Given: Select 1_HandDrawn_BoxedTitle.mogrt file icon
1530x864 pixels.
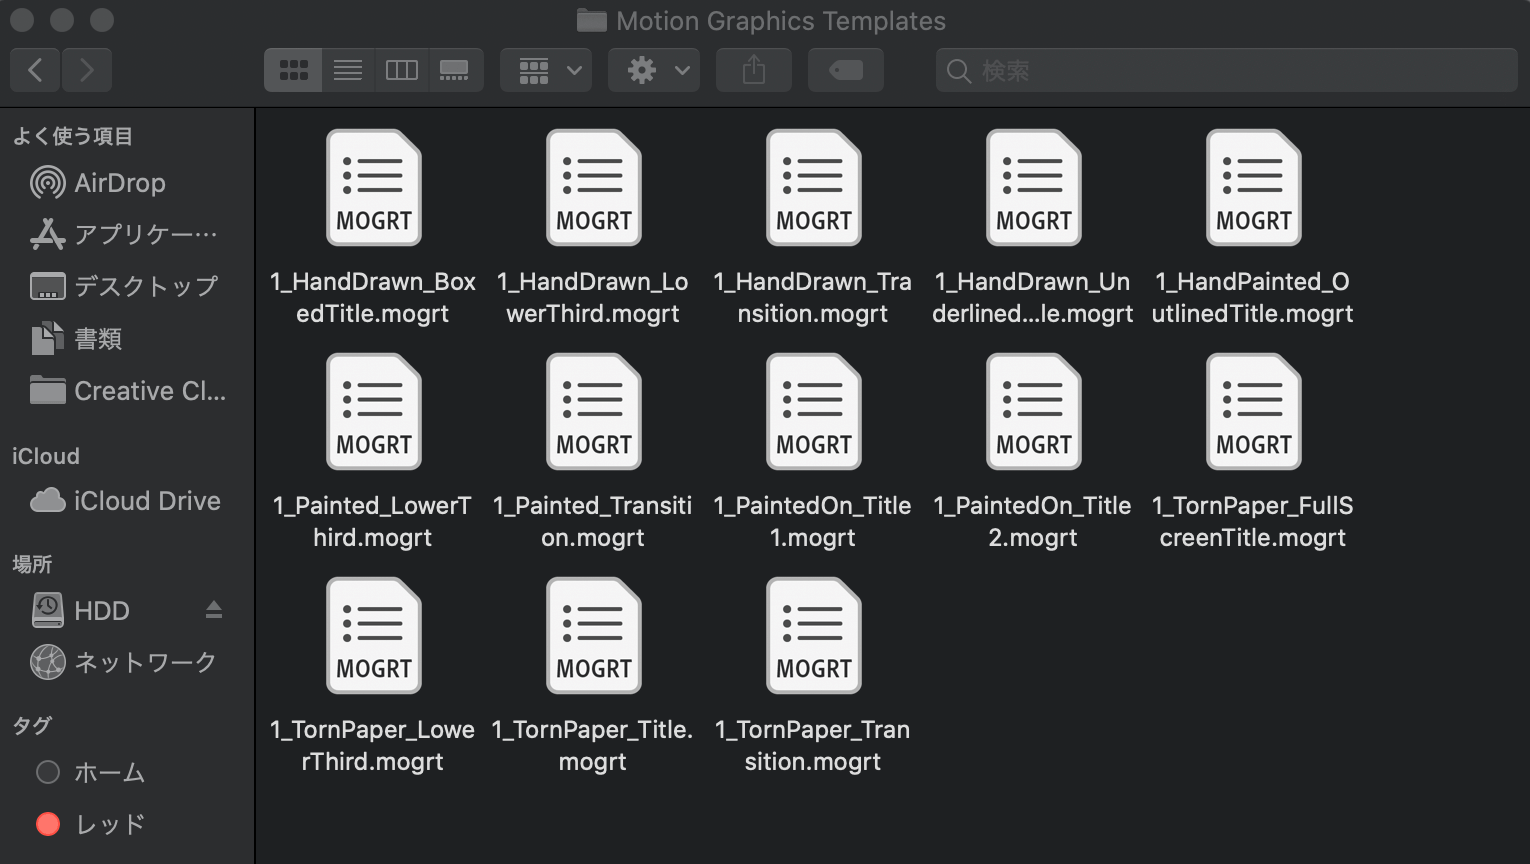Looking at the screenshot, I should point(373,188).
